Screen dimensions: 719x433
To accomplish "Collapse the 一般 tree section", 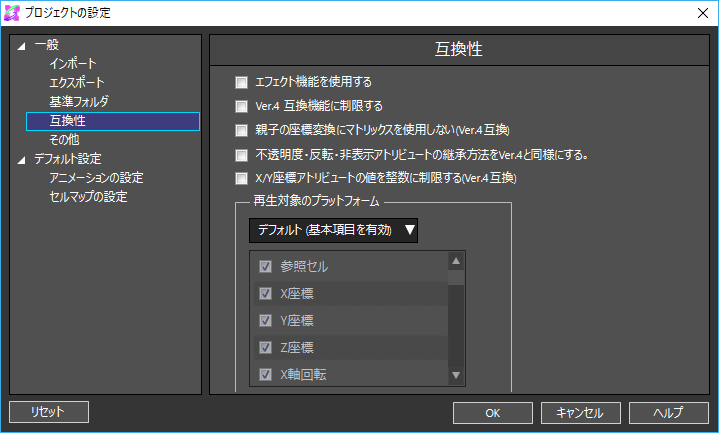I will [22, 46].
